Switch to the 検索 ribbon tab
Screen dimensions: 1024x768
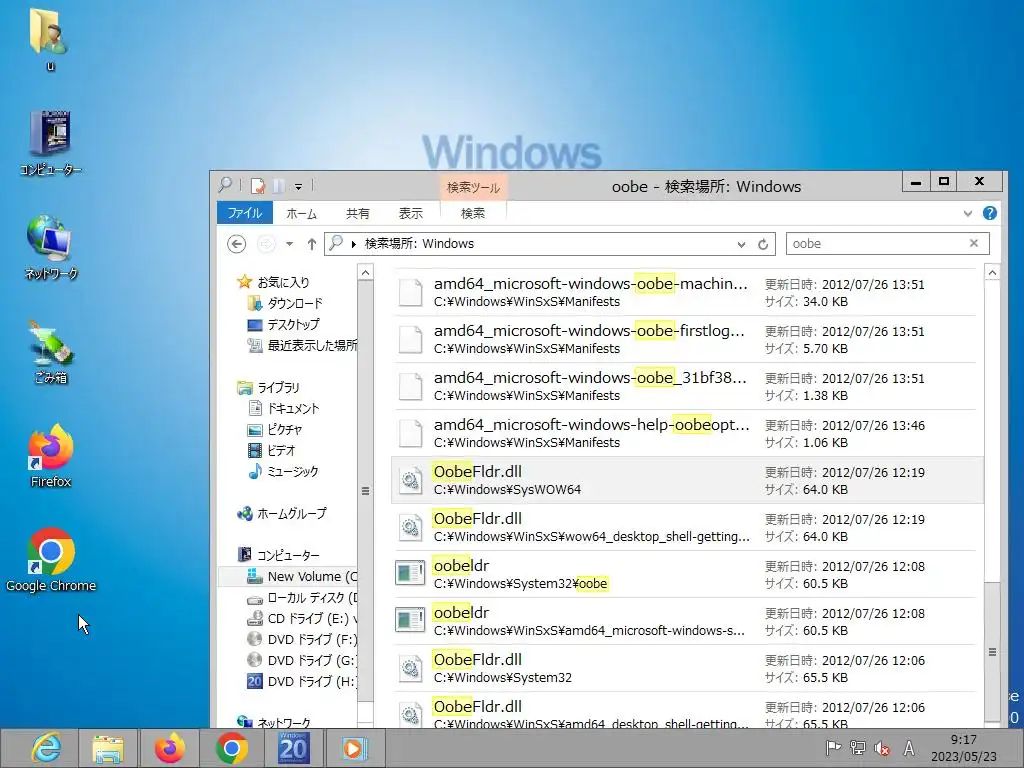click(473, 214)
